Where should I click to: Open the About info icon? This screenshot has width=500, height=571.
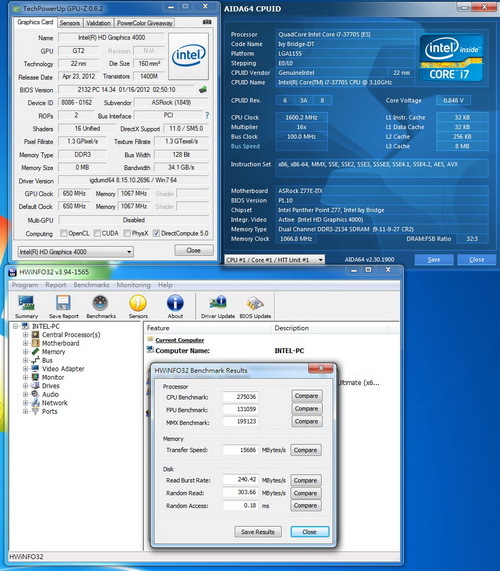point(175,306)
